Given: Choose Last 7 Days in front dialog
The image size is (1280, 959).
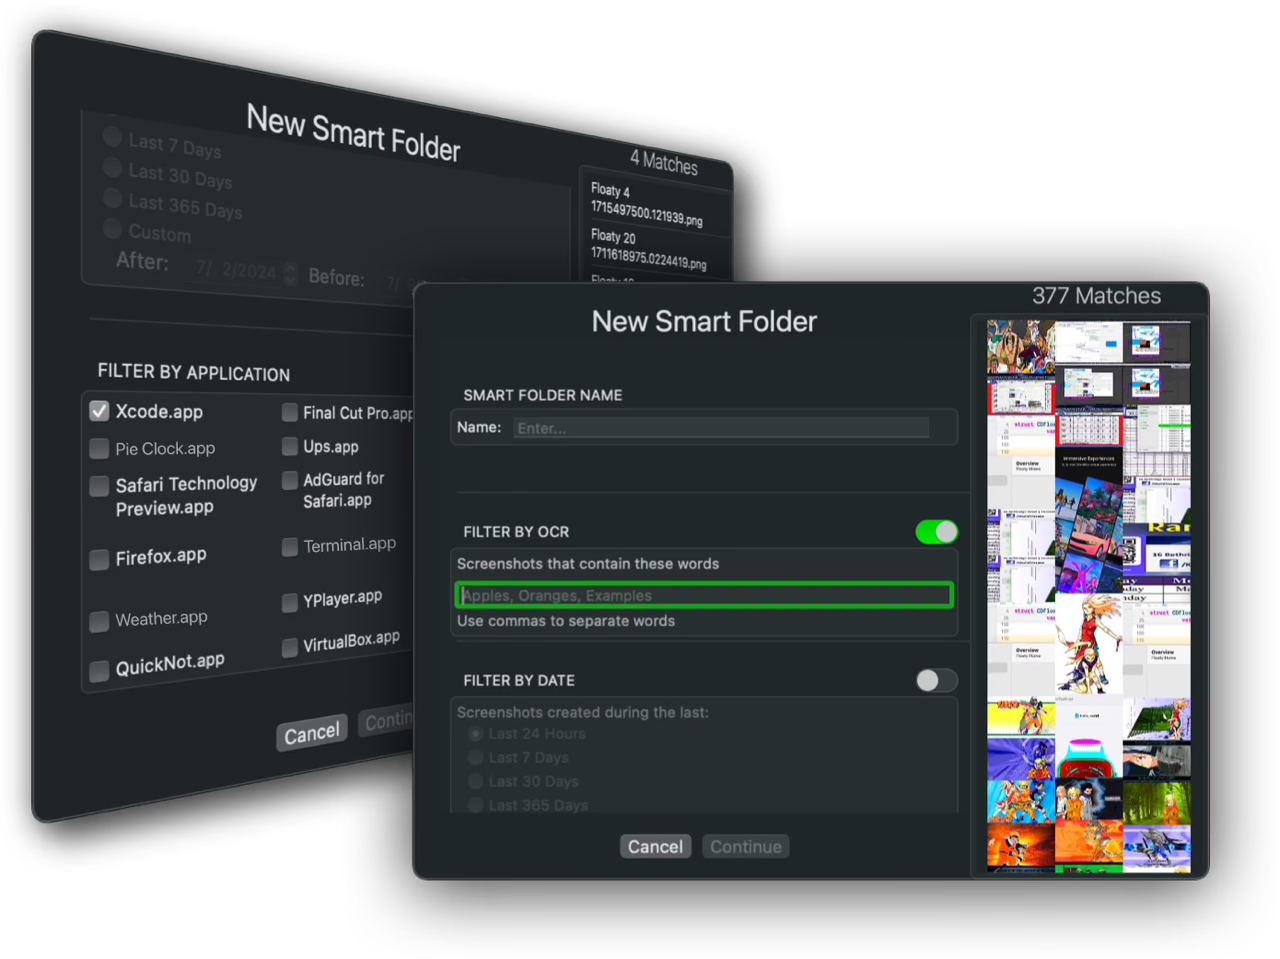Looking at the screenshot, I should point(476,758).
